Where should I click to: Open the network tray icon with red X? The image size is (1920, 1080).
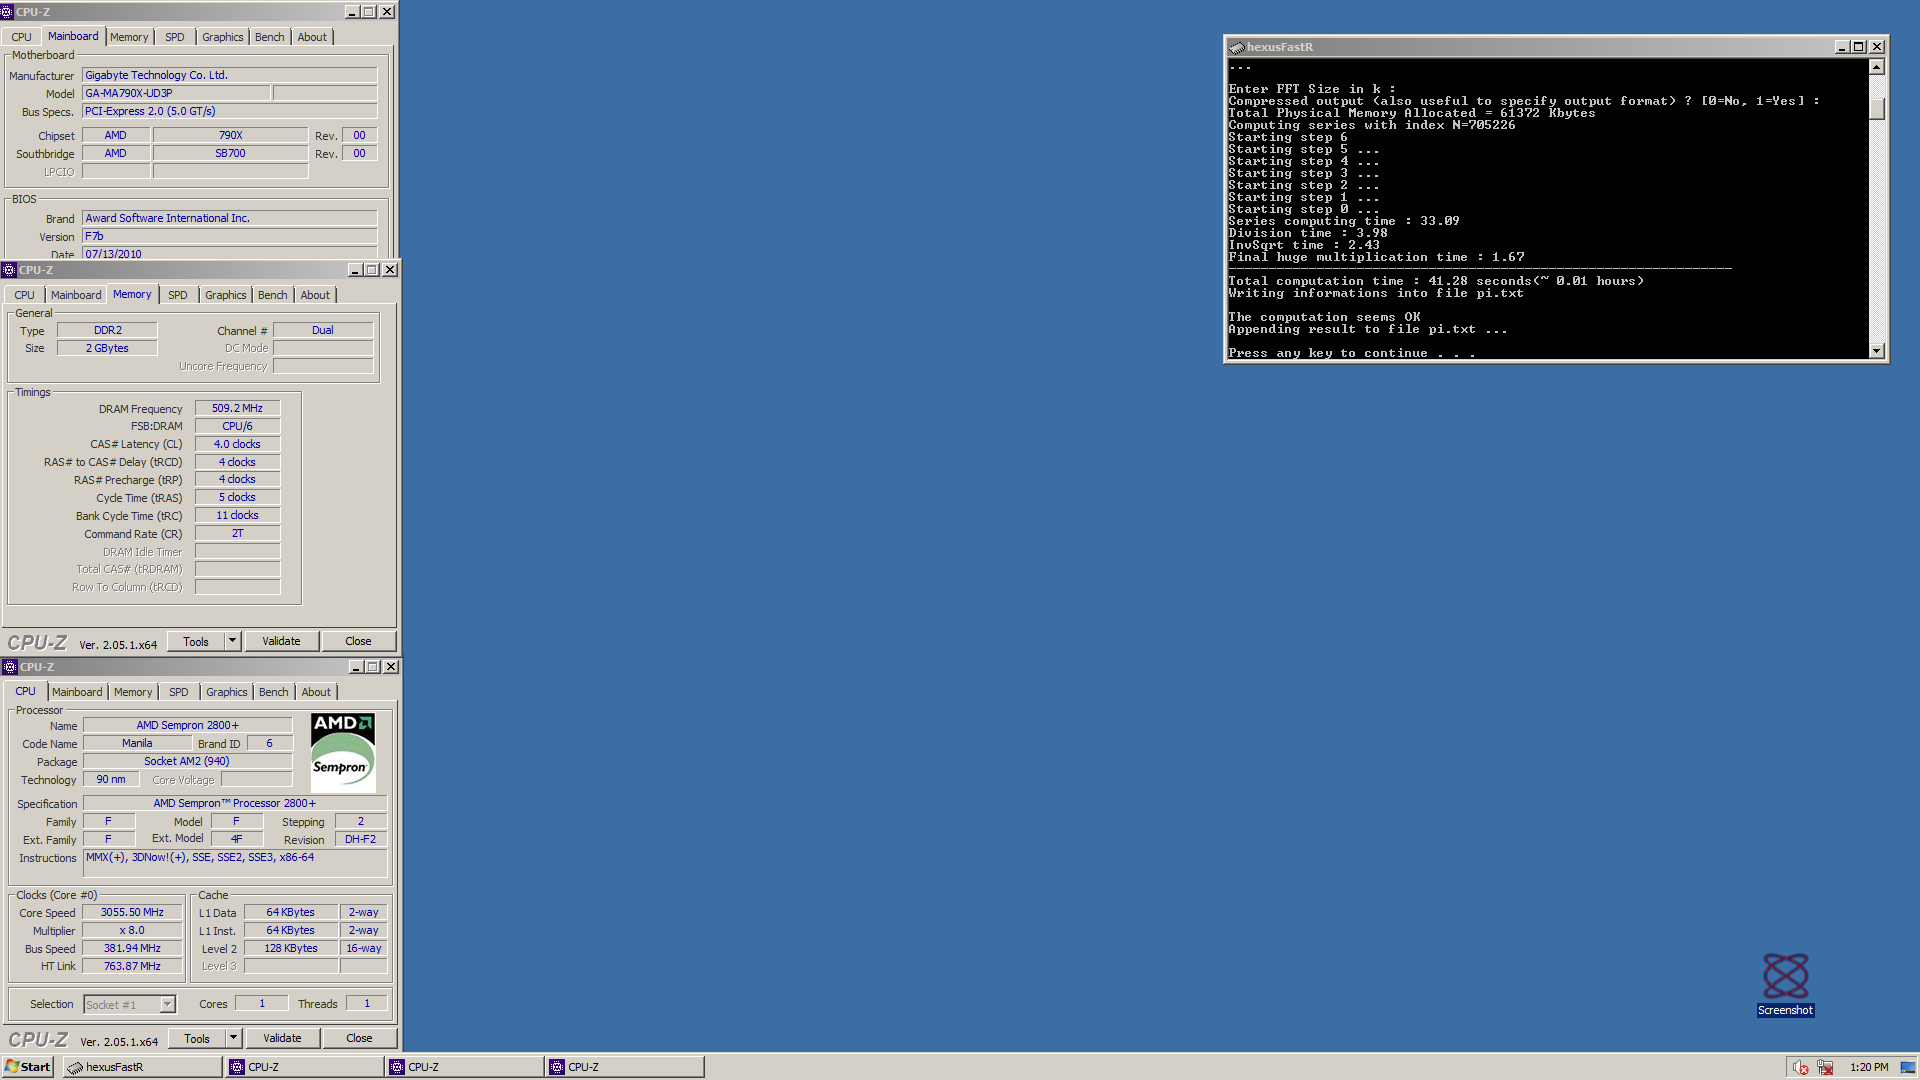click(1825, 1067)
